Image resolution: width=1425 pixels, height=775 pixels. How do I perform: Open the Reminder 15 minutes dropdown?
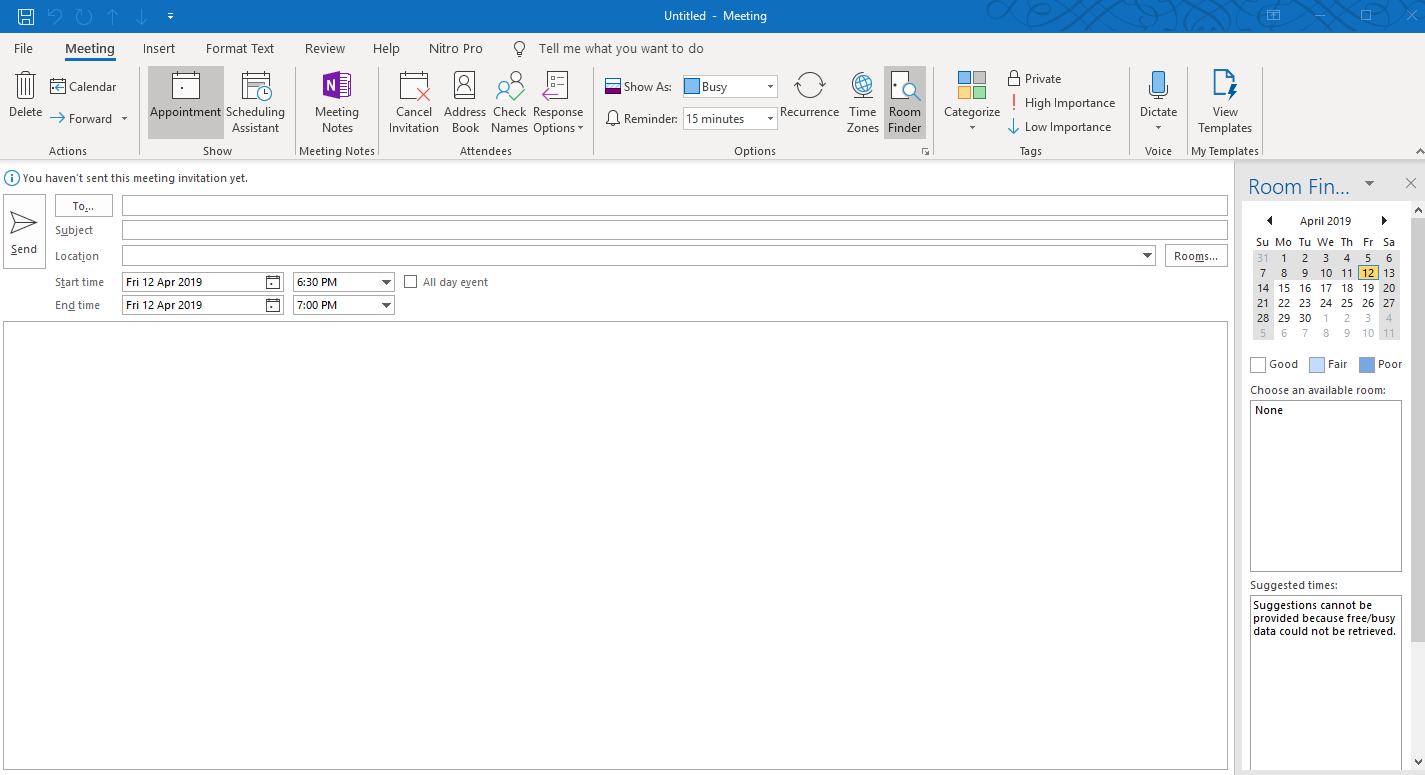pyautogui.click(x=770, y=119)
